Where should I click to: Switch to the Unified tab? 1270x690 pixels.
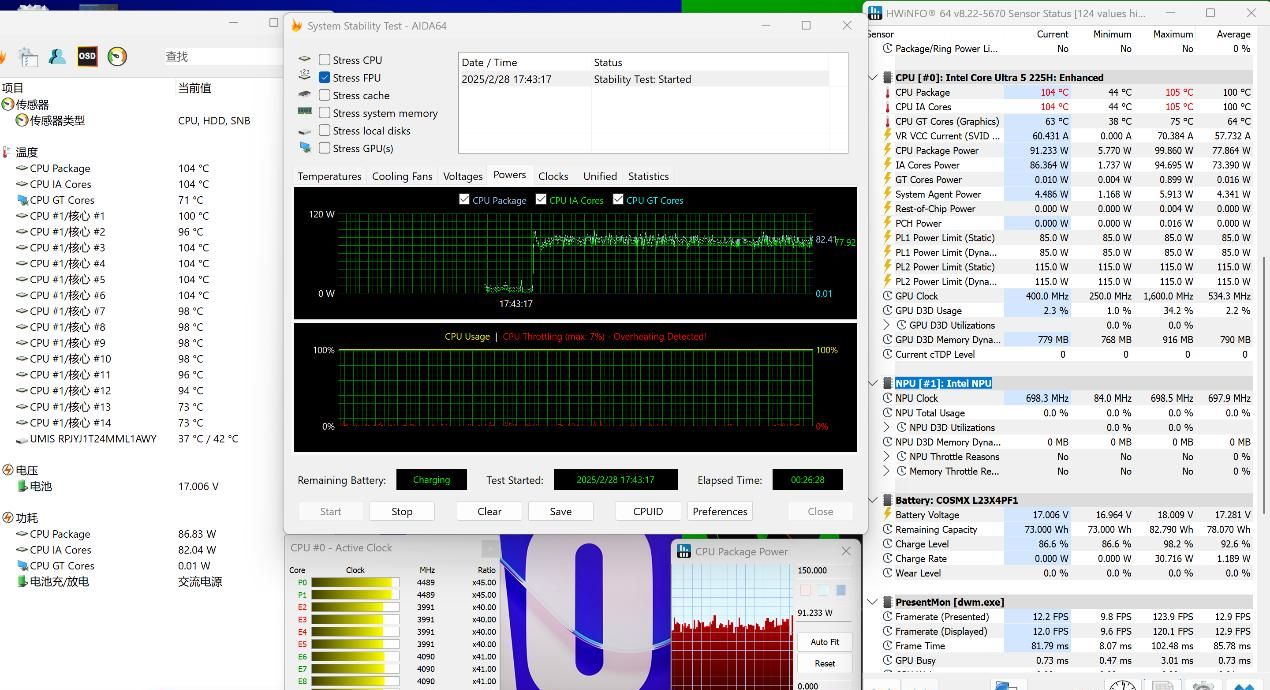(x=600, y=176)
